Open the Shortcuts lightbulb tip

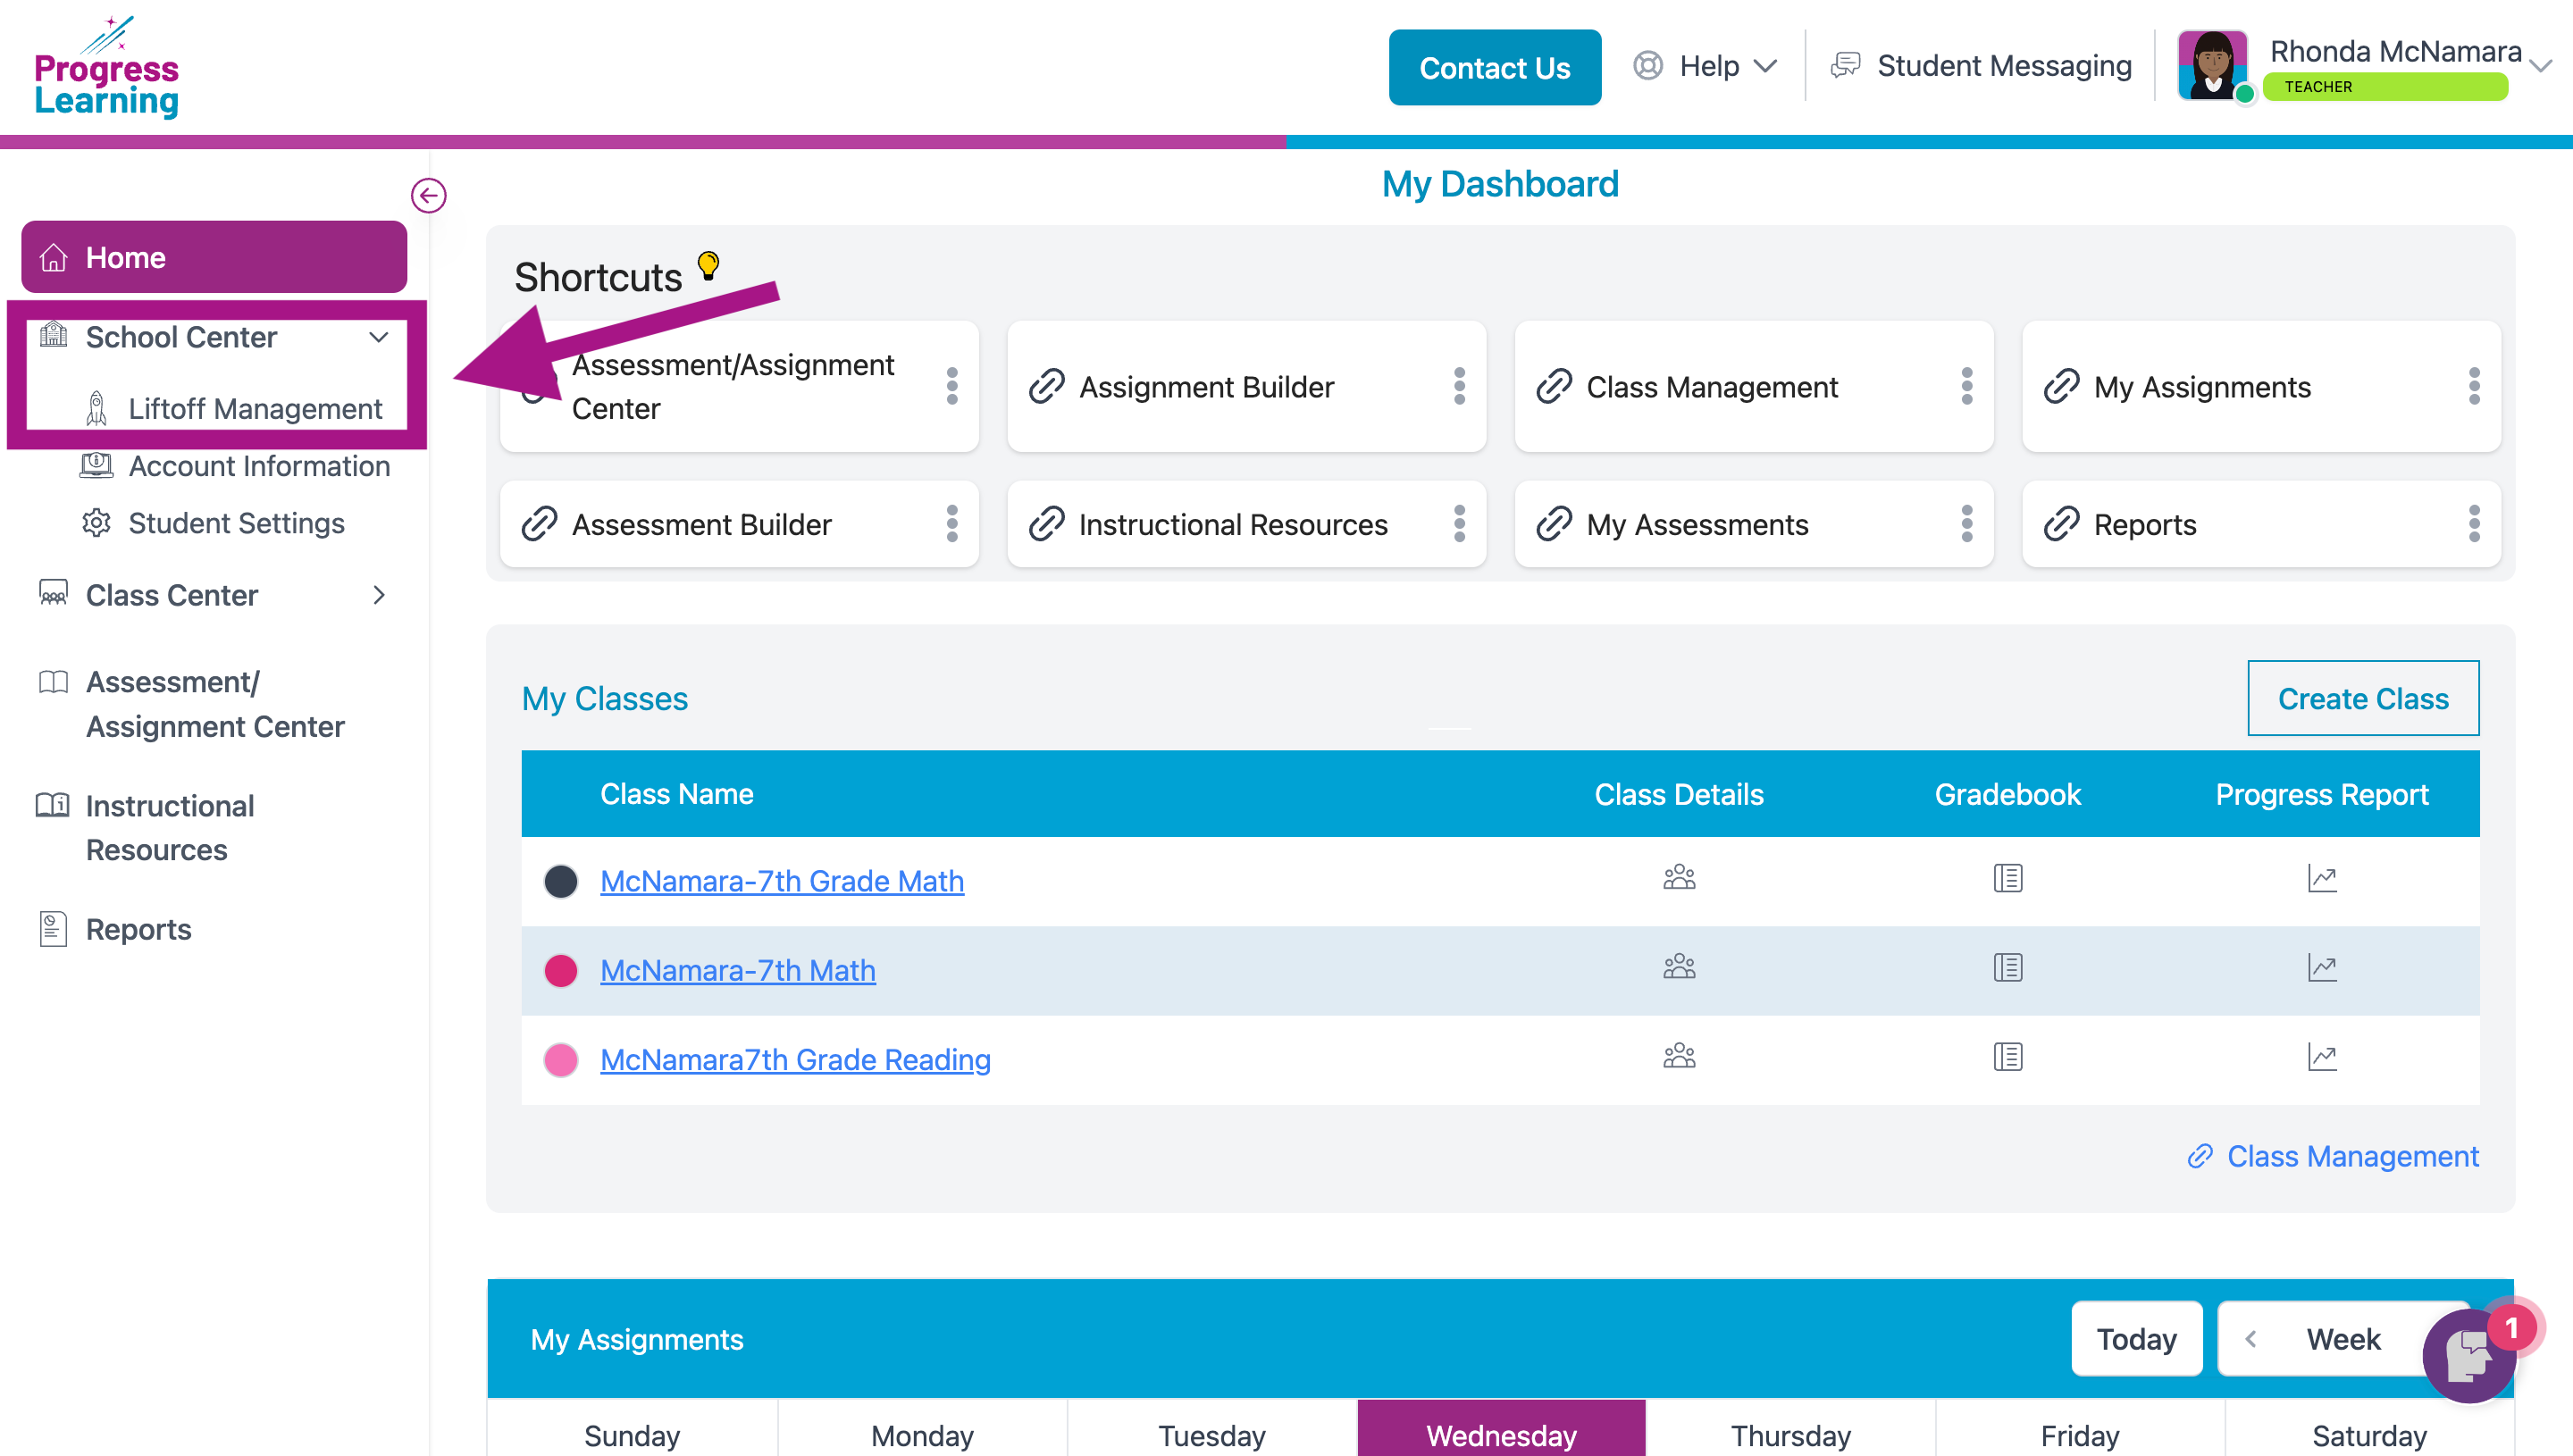708,266
